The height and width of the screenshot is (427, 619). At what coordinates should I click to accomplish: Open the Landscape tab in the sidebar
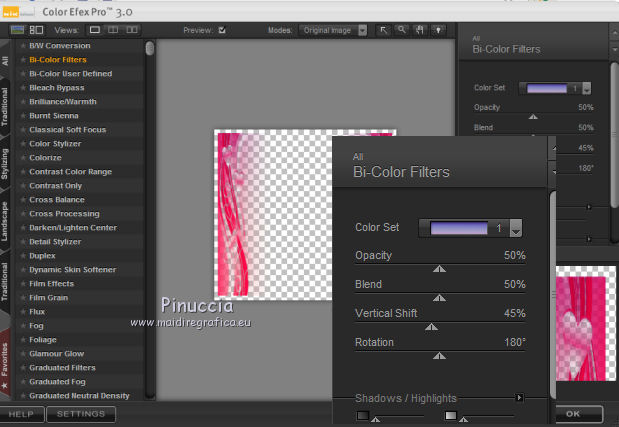pyautogui.click(x=4, y=221)
